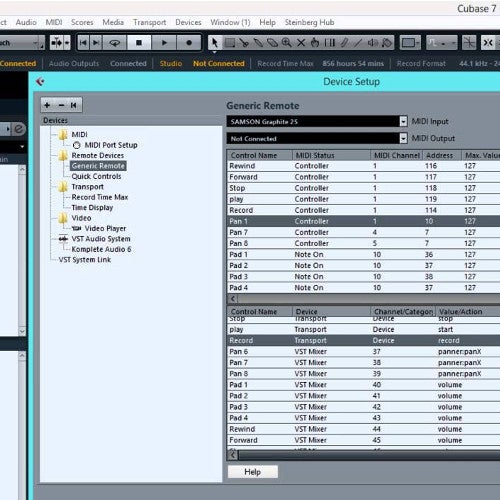Open the quantize waveform dropdown
The image size is (500, 500).
coord(441,43)
